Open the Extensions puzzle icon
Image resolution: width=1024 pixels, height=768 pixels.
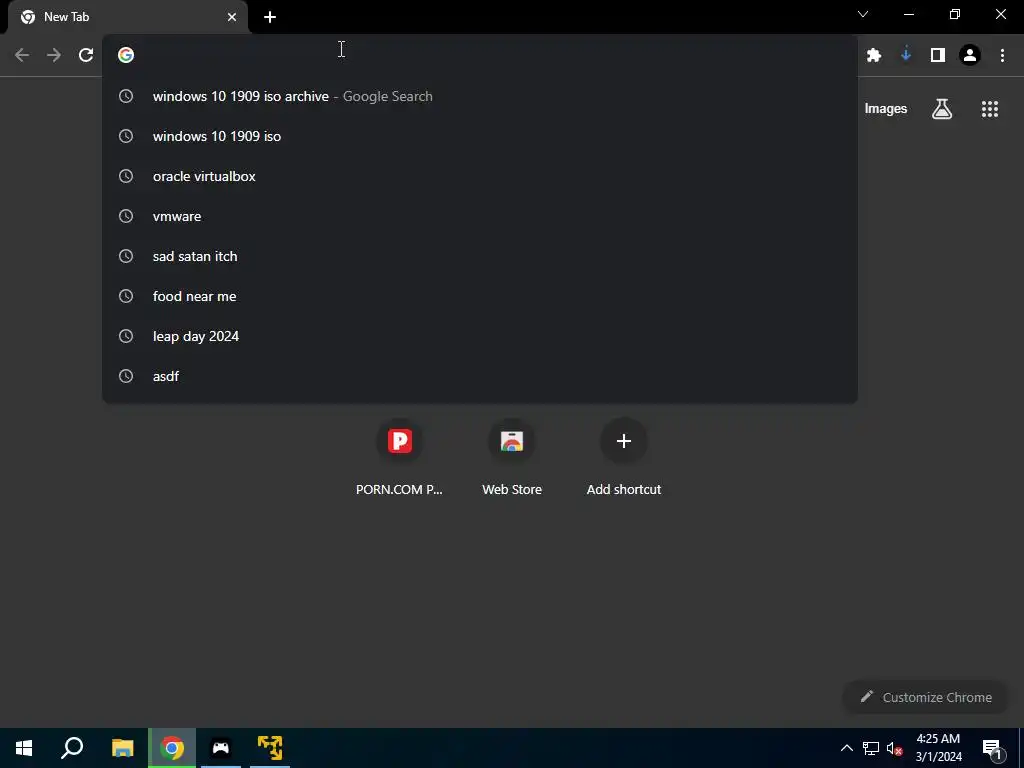click(x=874, y=56)
